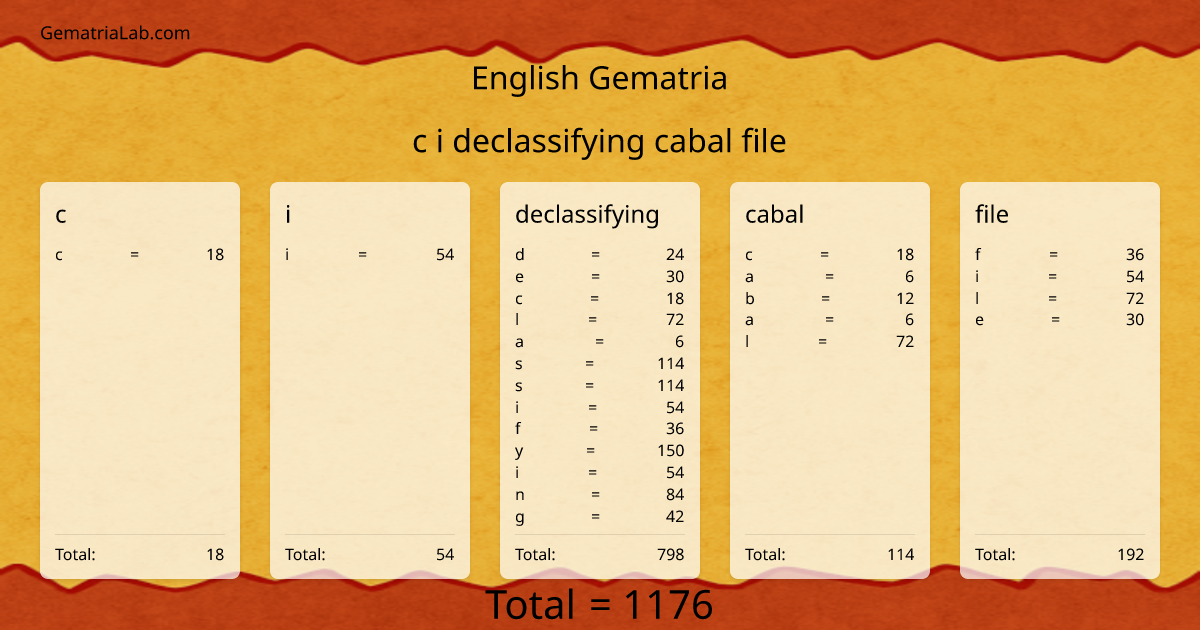Click value 42 beside letter g

coord(675,517)
